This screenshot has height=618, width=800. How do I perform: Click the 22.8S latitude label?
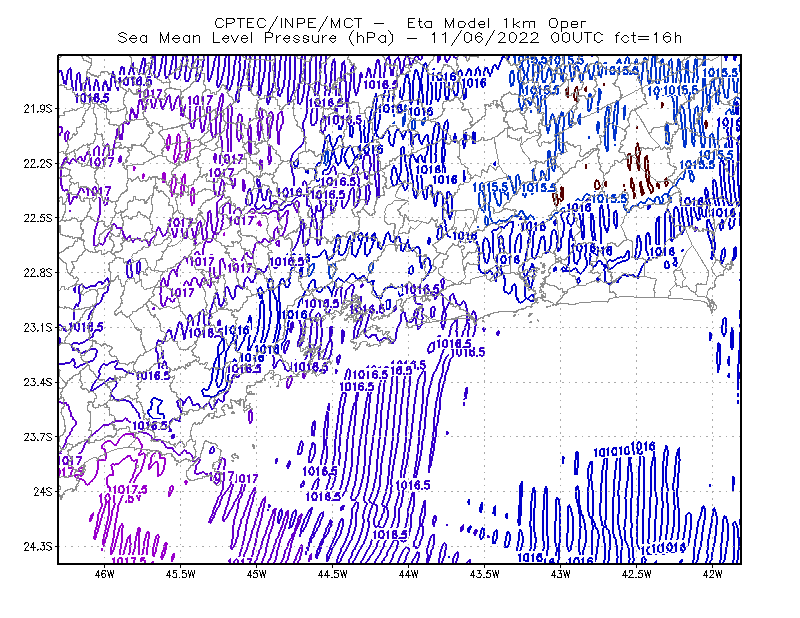[38, 273]
